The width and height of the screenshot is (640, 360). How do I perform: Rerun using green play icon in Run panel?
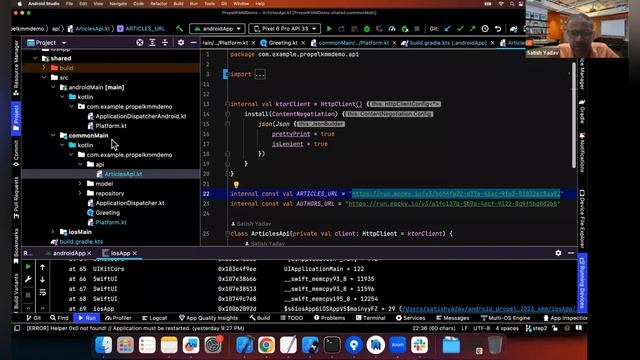(28, 267)
